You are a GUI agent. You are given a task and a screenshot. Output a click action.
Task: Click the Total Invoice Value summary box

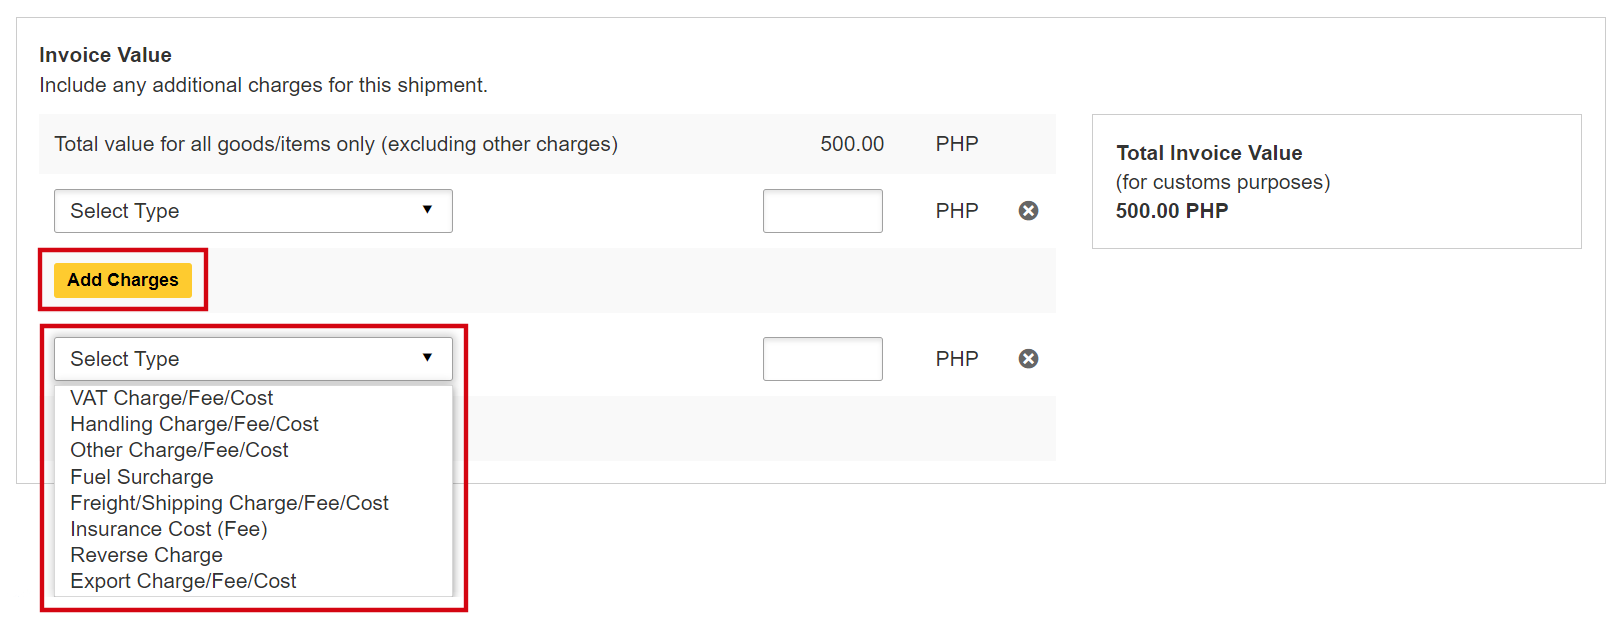pos(1337,181)
